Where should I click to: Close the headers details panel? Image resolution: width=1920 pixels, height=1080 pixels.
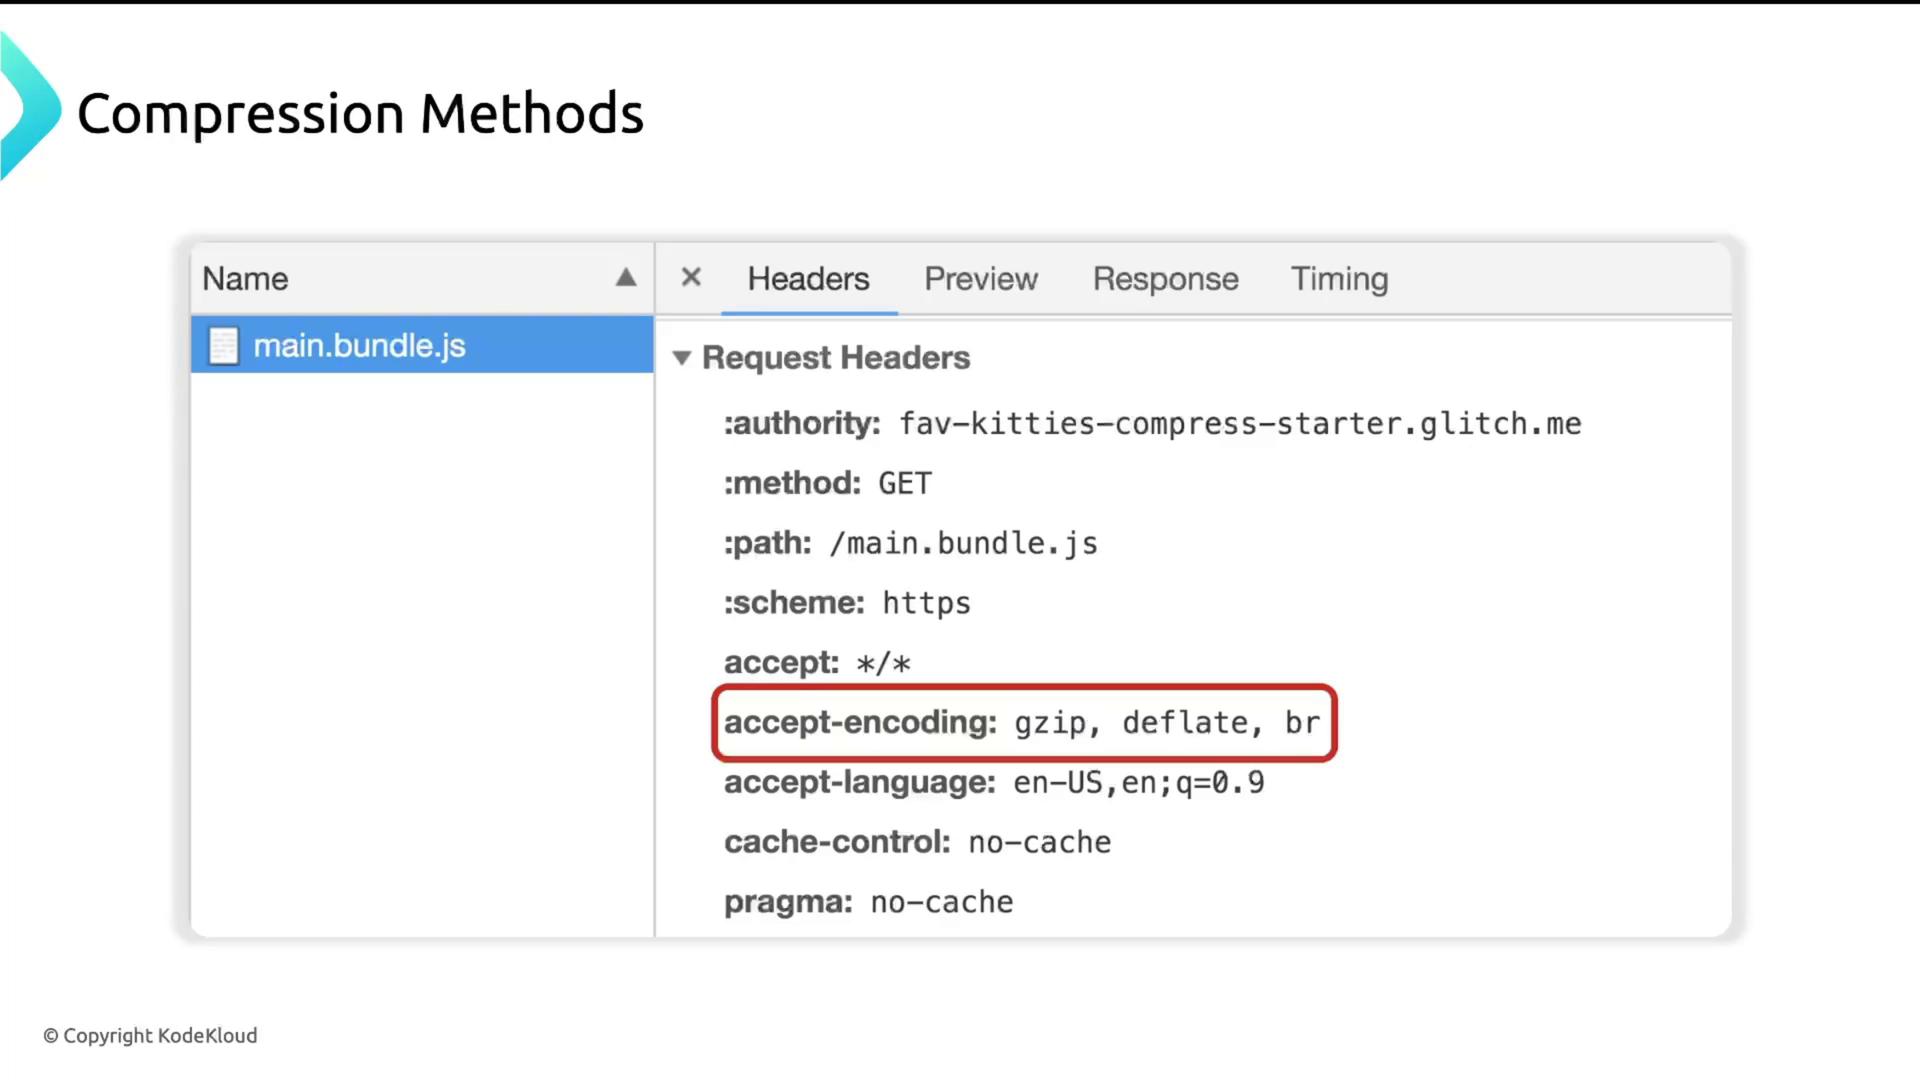click(x=691, y=277)
